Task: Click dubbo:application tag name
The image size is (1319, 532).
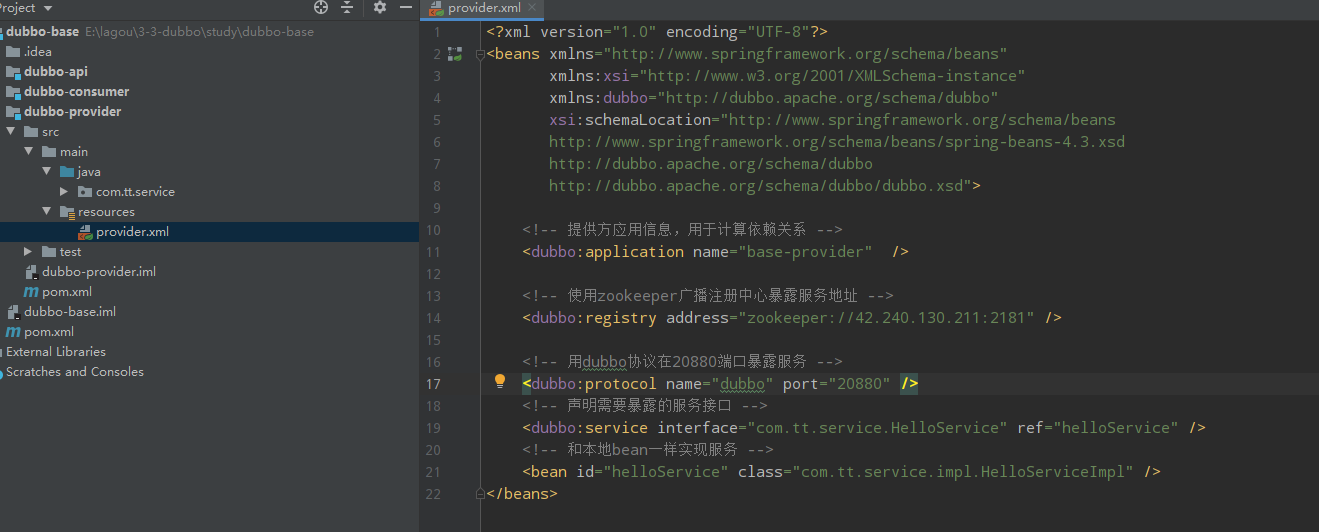Action: (607, 252)
